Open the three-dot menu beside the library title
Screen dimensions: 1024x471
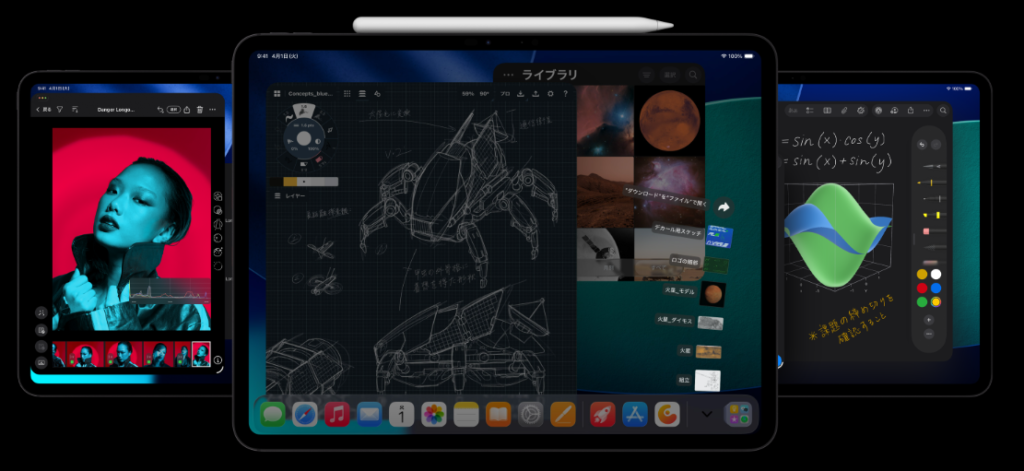[508, 75]
